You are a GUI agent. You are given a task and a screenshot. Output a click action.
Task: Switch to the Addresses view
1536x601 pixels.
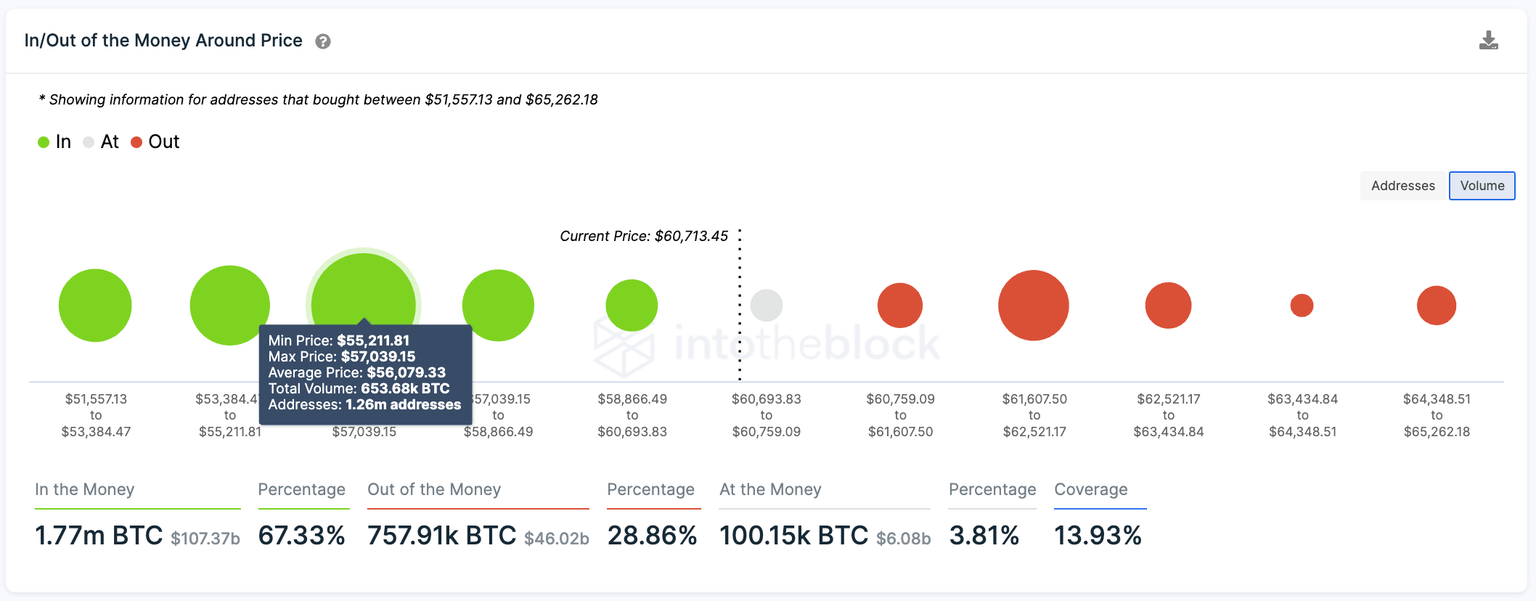pos(1403,186)
